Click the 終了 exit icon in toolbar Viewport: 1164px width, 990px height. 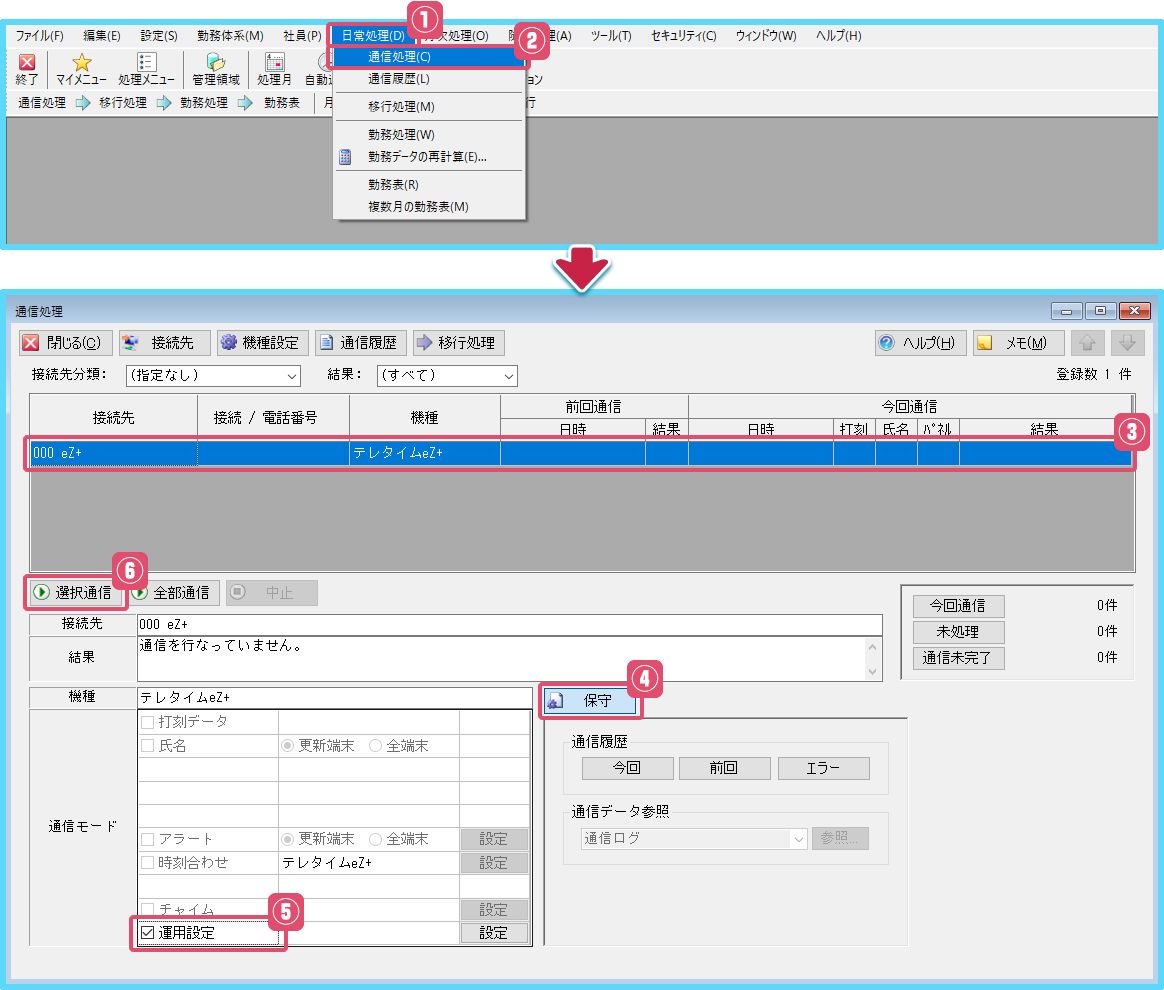pyautogui.click(x=27, y=69)
